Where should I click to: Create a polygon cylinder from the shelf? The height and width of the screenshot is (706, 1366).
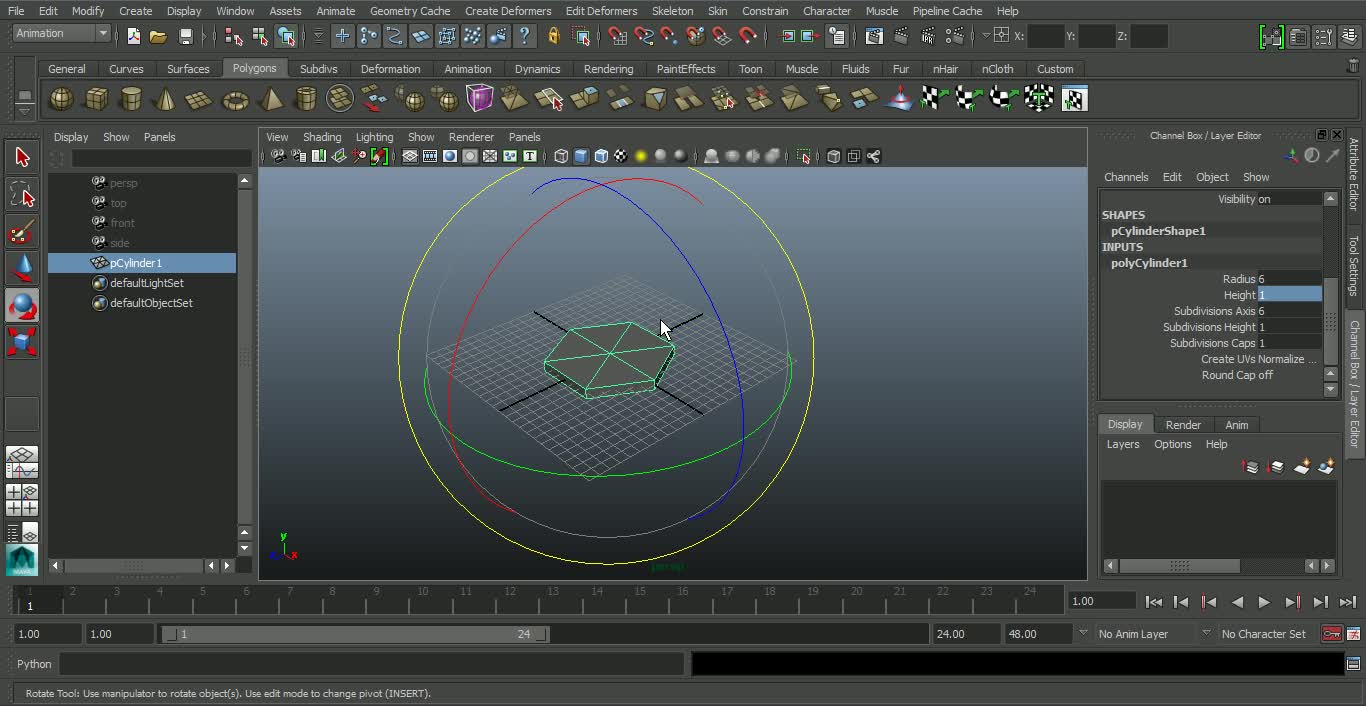pos(131,99)
